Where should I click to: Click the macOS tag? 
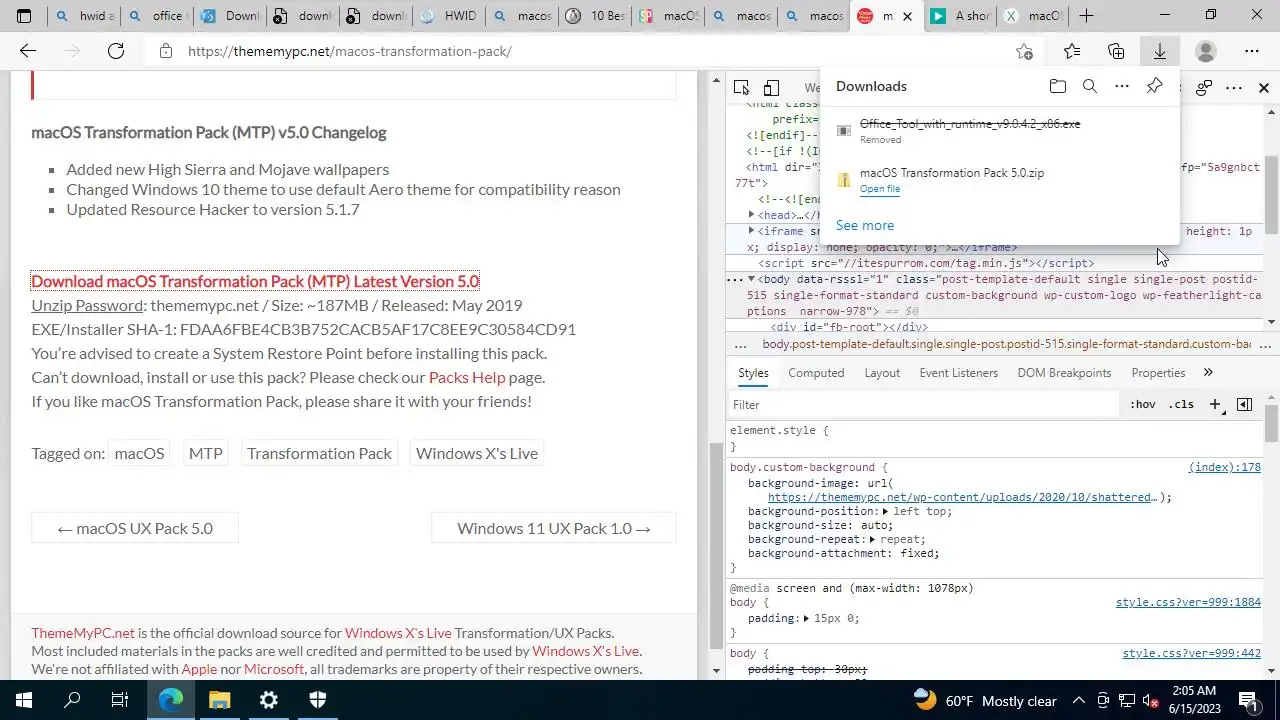(x=139, y=453)
